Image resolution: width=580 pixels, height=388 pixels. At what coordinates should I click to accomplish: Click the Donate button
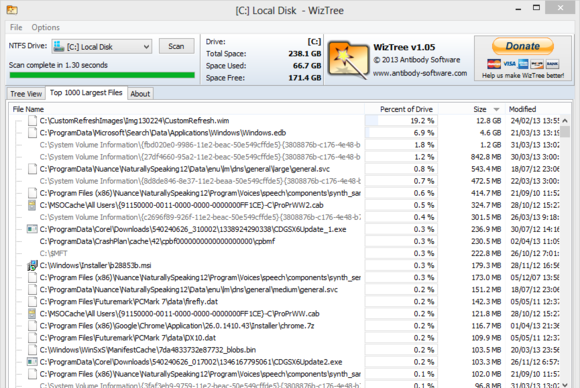(523, 46)
